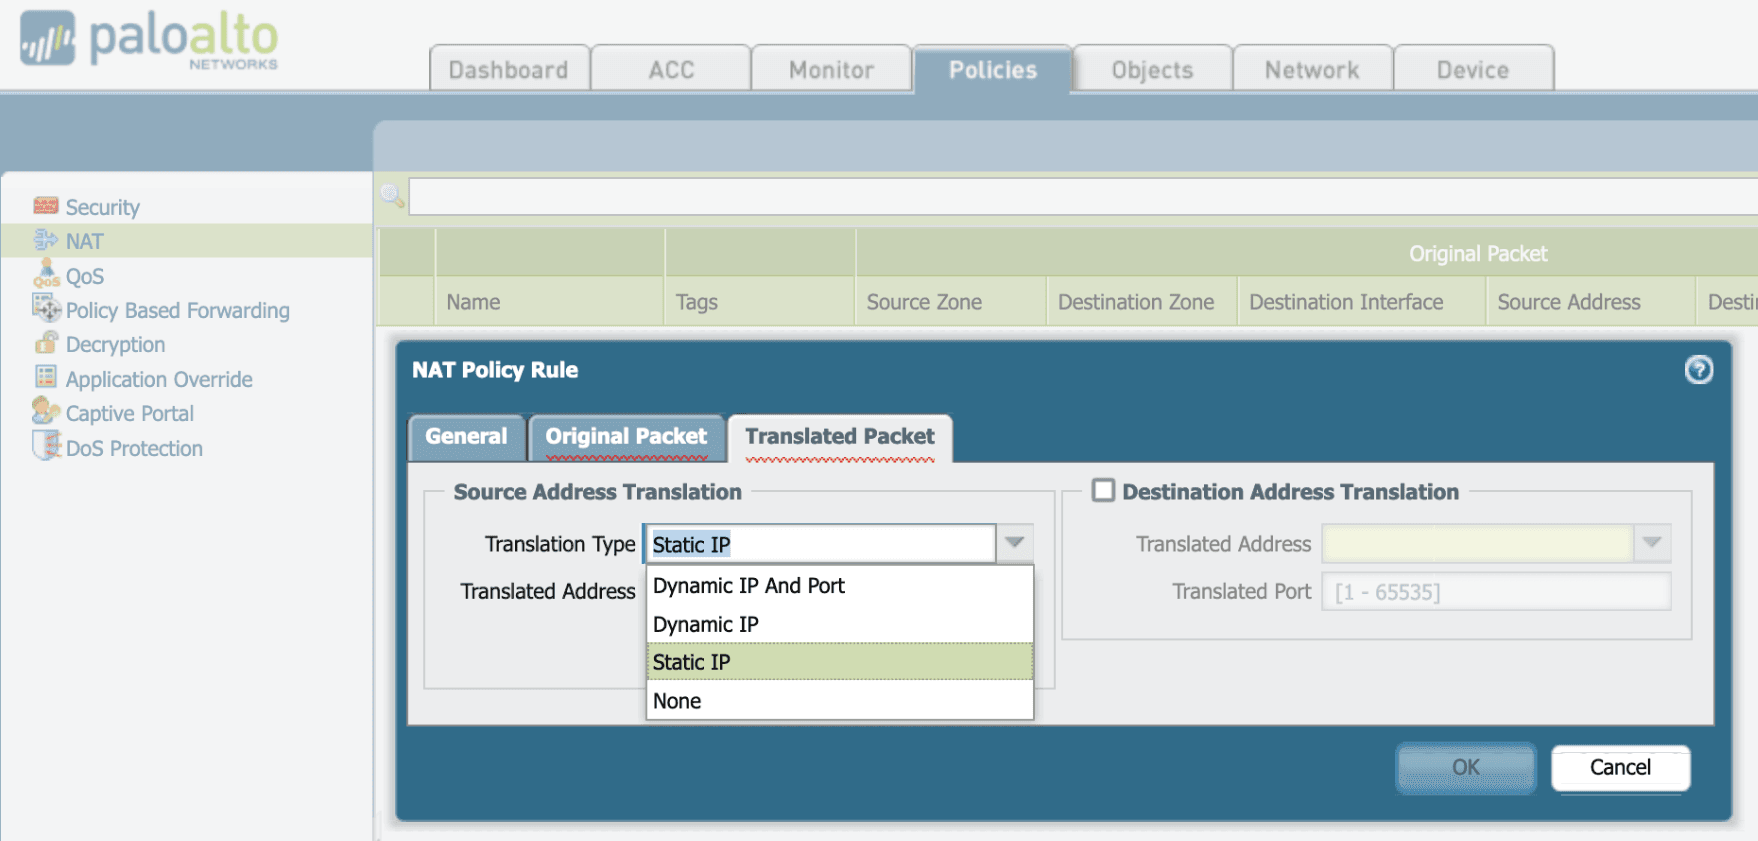This screenshot has width=1758, height=841.
Task: Open Application Override policies
Action: click(x=158, y=379)
